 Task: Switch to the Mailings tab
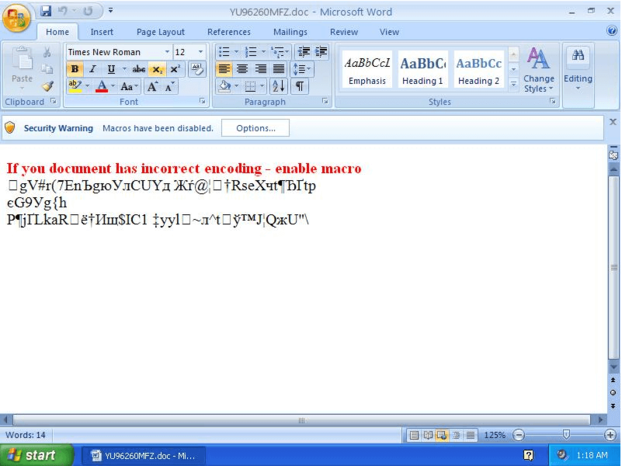[x=290, y=32]
